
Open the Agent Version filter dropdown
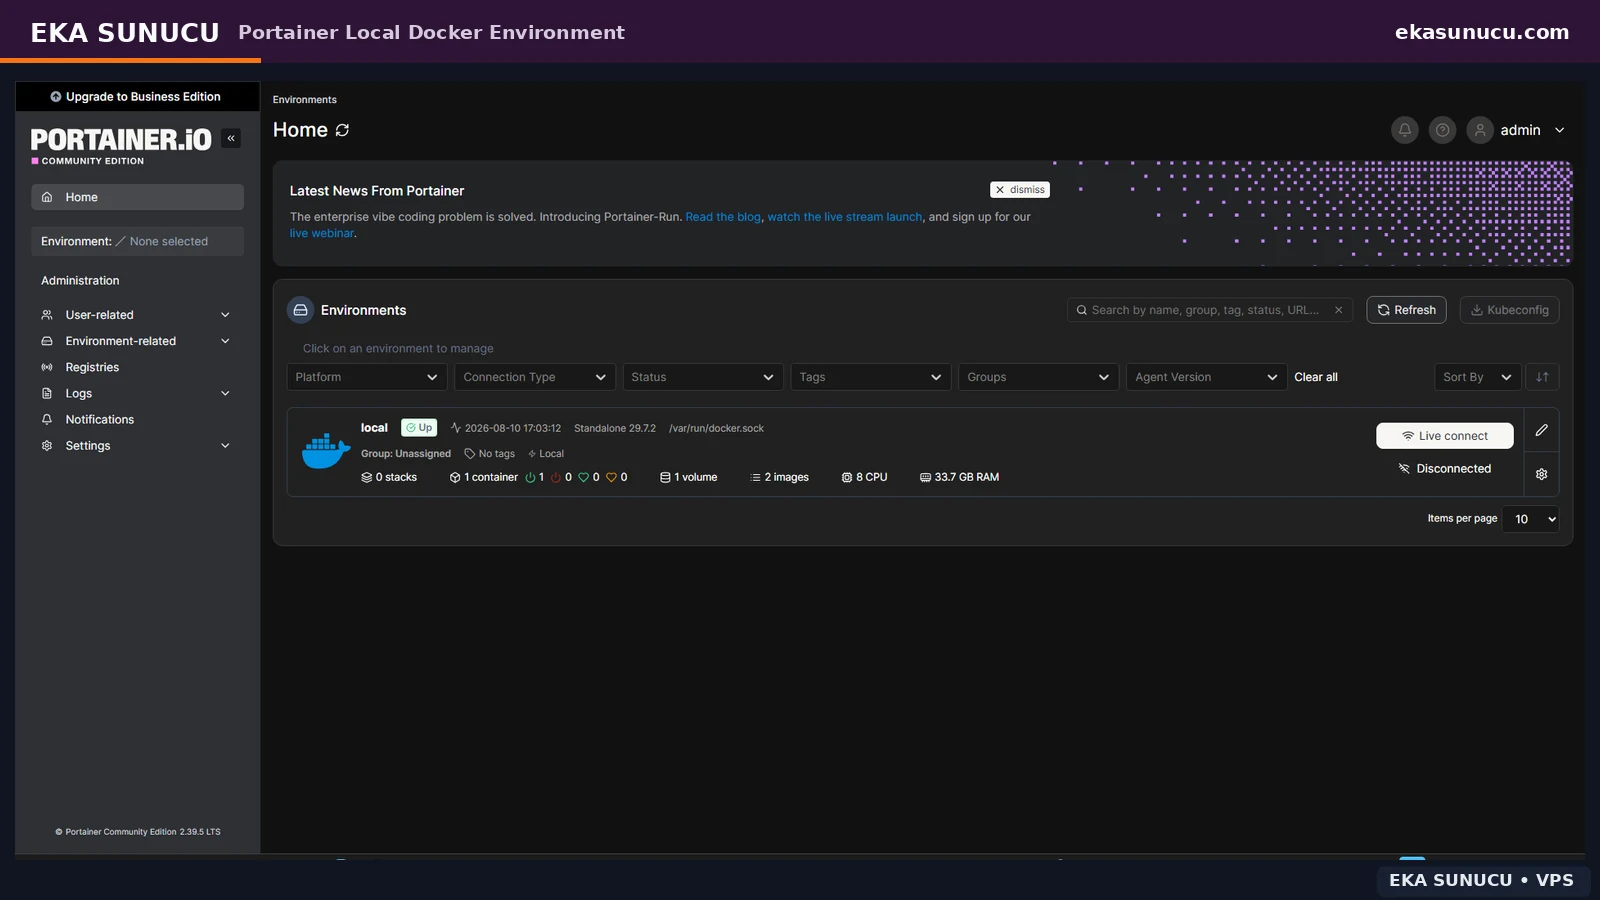click(x=1207, y=377)
